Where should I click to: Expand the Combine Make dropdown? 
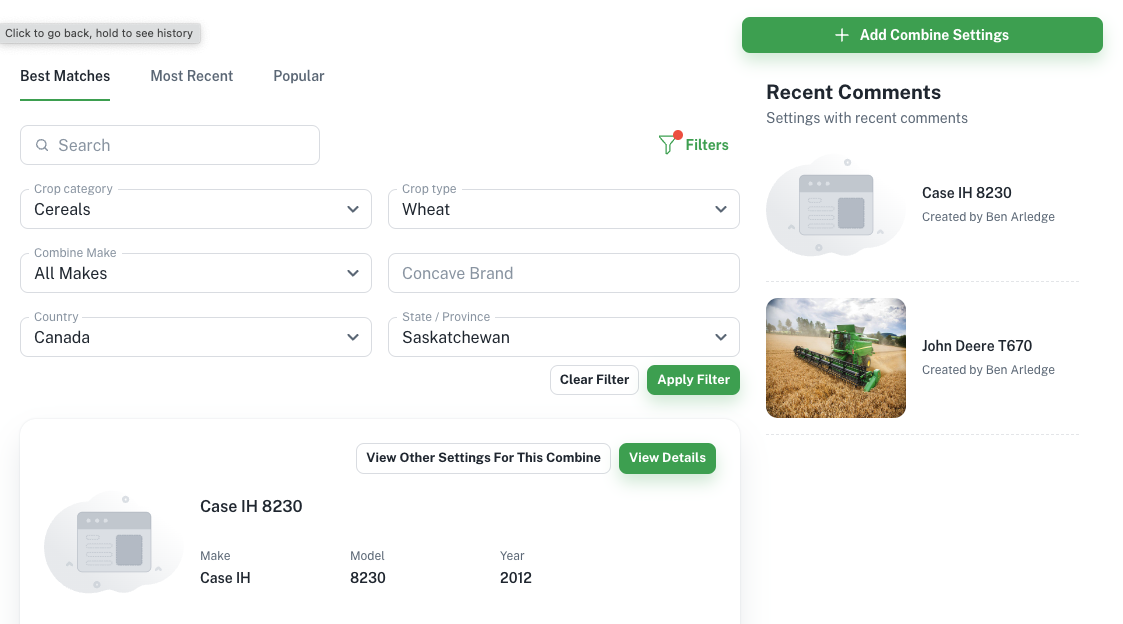click(194, 273)
